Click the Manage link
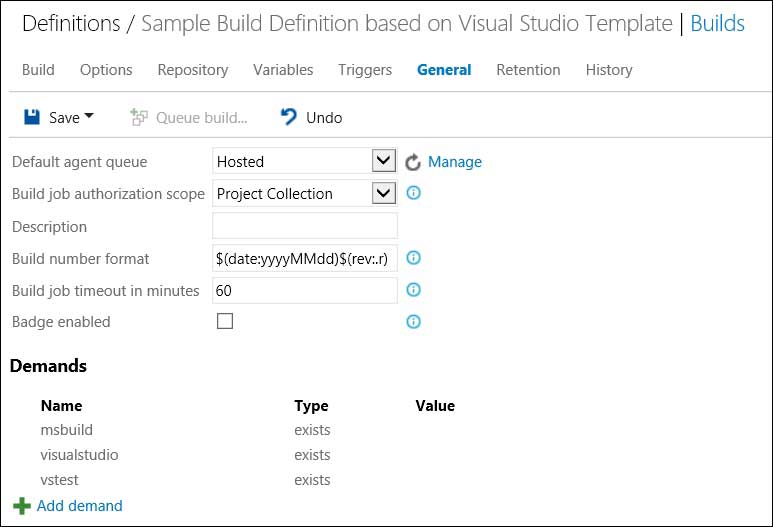The height and width of the screenshot is (527, 773). [455, 162]
